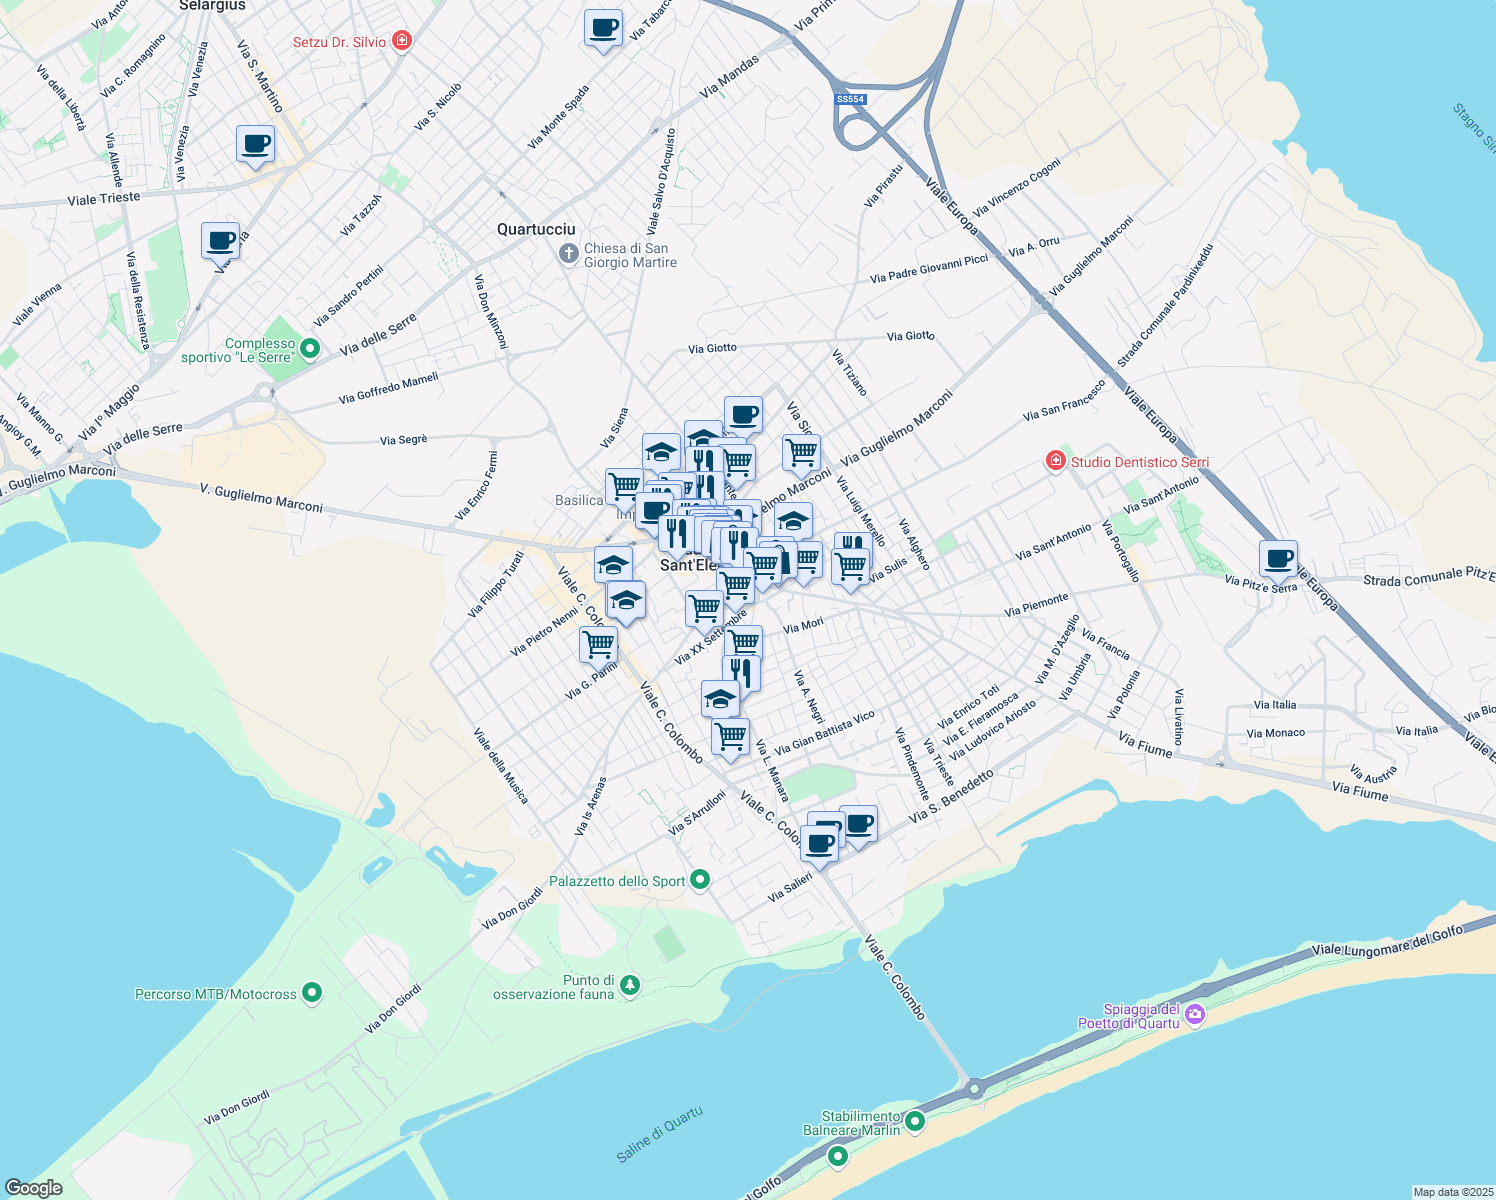Click the Via Livatino street label
The height and width of the screenshot is (1200, 1496).
pos(1179,717)
